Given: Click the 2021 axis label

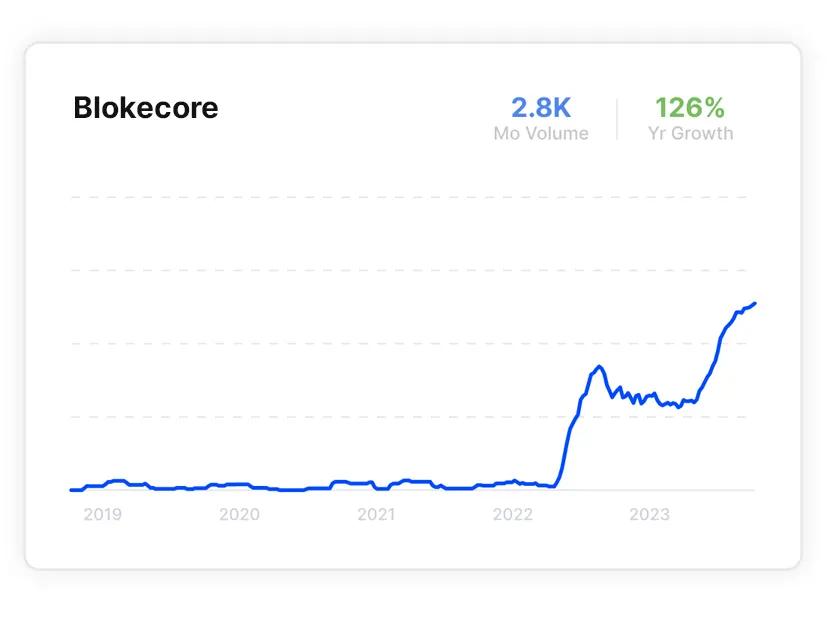Looking at the screenshot, I should point(376,514).
